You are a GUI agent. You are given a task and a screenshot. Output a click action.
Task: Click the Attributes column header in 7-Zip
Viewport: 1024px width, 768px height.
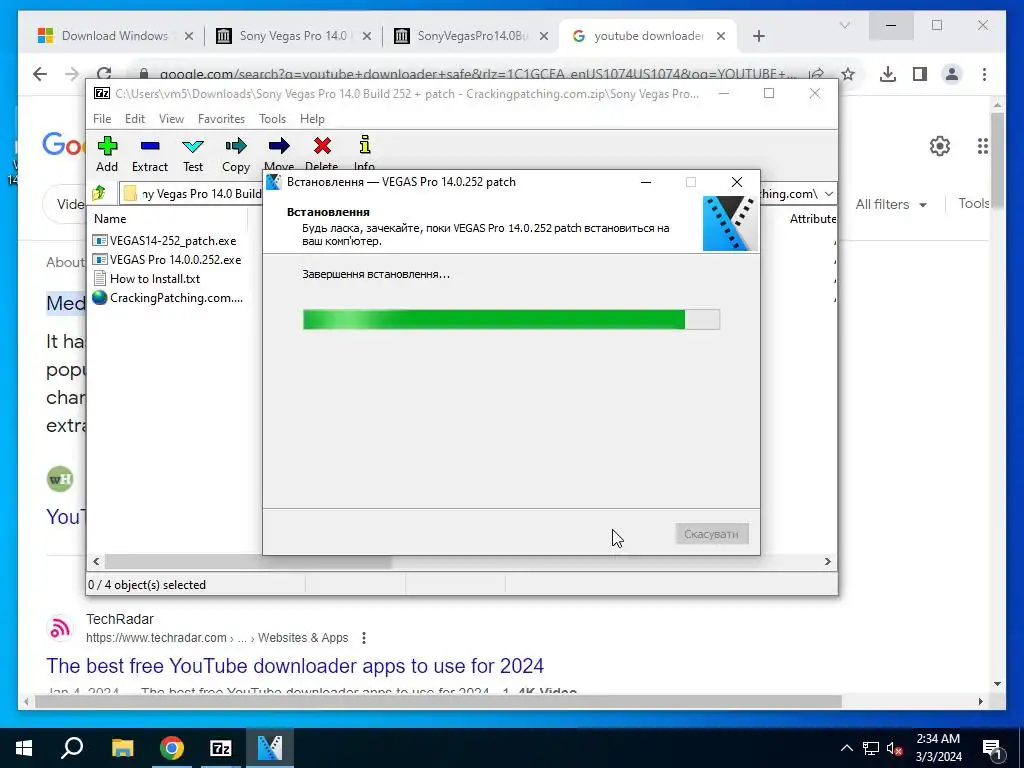(x=812, y=219)
